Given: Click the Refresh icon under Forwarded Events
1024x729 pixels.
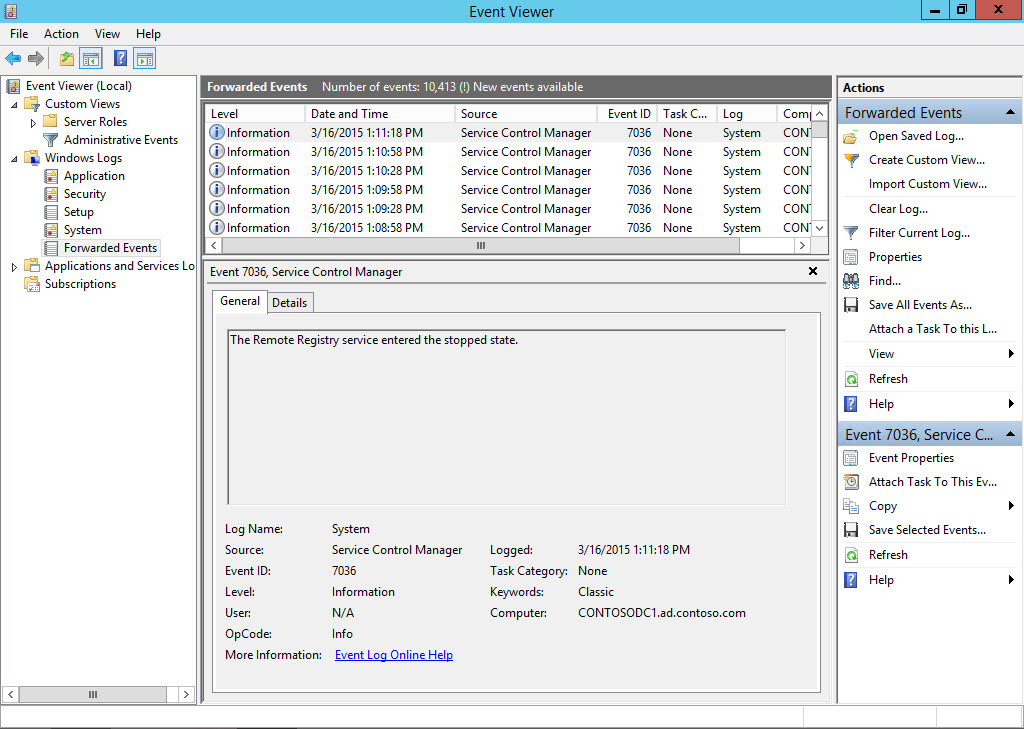Looking at the screenshot, I should point(852,378).
